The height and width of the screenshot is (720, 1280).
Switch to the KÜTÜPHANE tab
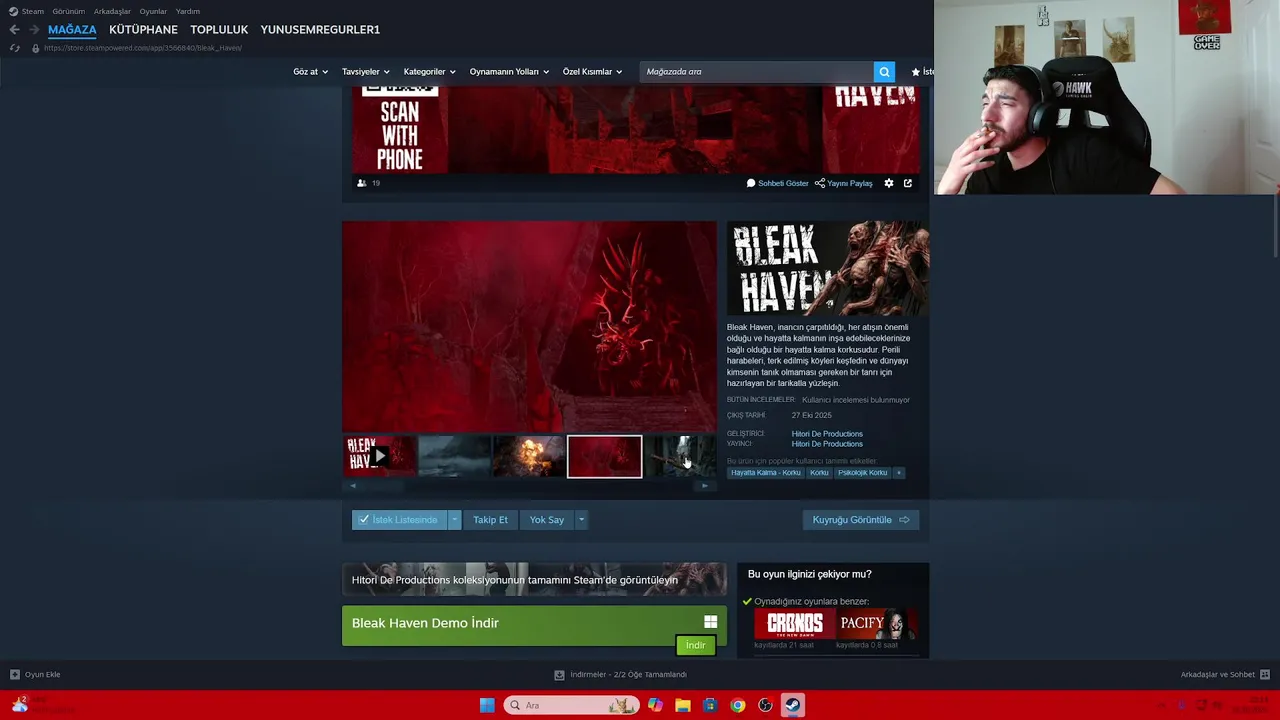coord(143,30)
